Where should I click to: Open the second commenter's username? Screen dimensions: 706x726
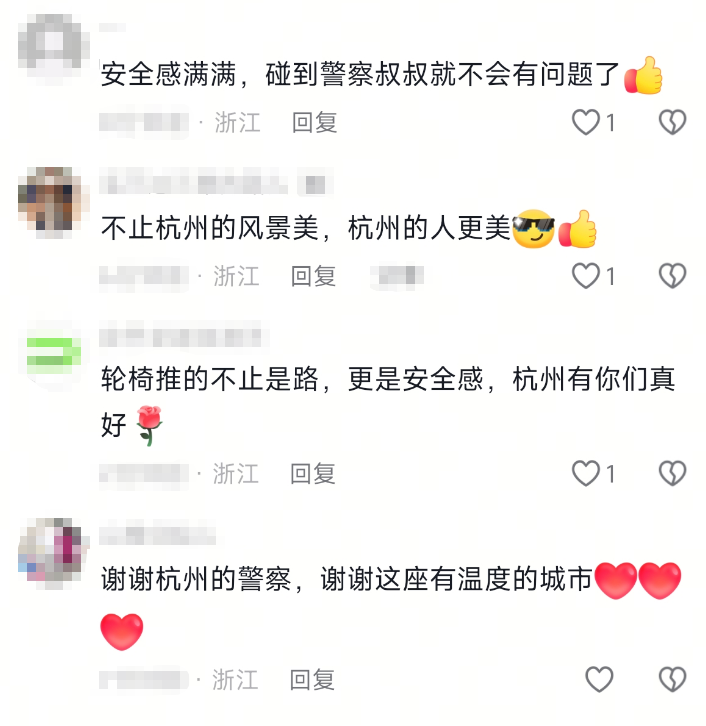click(x=194, y=183)
